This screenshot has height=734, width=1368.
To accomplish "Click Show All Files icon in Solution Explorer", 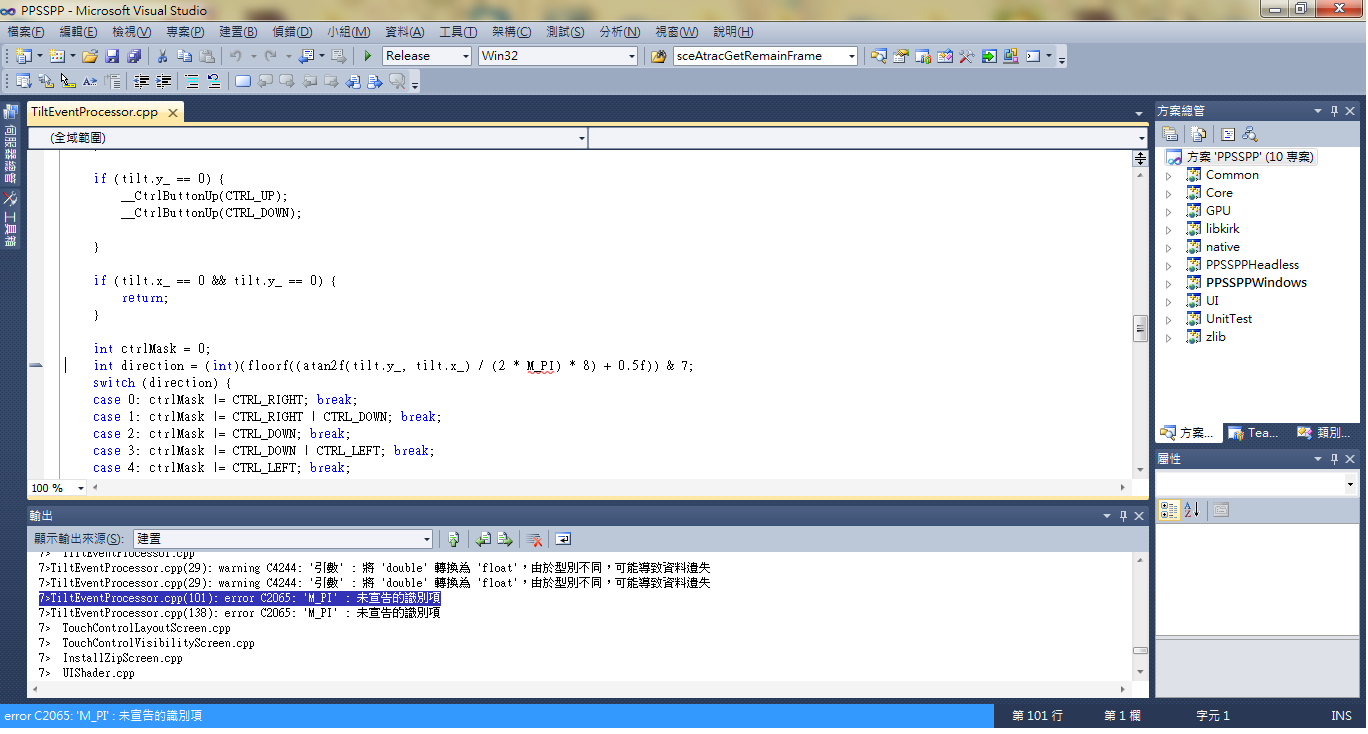I will point(1198,134).
